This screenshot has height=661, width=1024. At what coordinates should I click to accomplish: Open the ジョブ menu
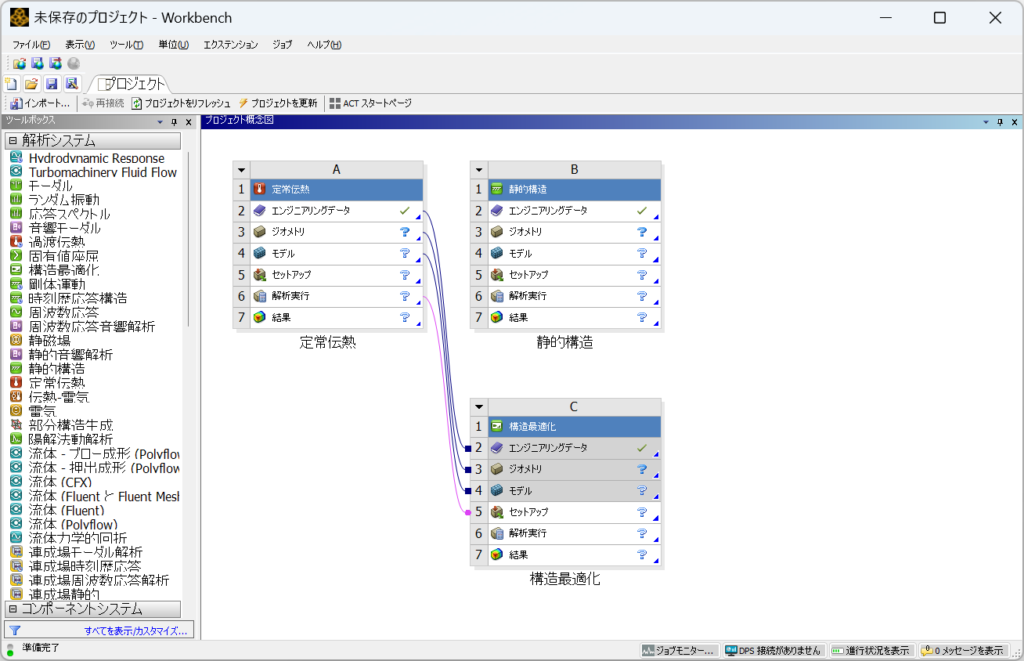(x=282, y=44)
